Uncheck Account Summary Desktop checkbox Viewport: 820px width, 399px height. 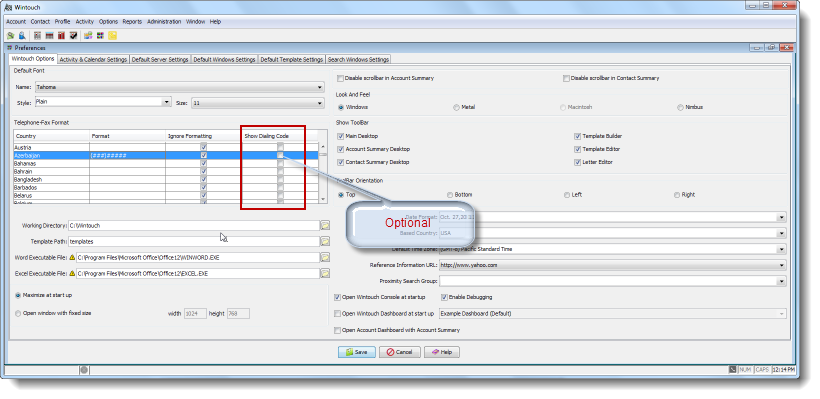tap(340, 149)
